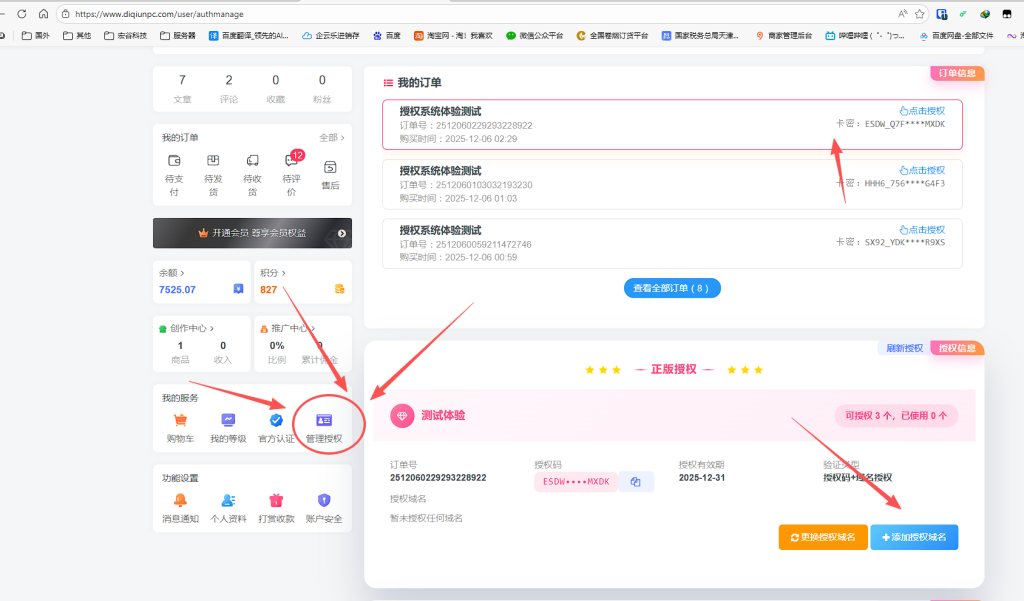Copy the authorization code ESDW****MXDK
The image size is (1024, 601).
(637, 481)
